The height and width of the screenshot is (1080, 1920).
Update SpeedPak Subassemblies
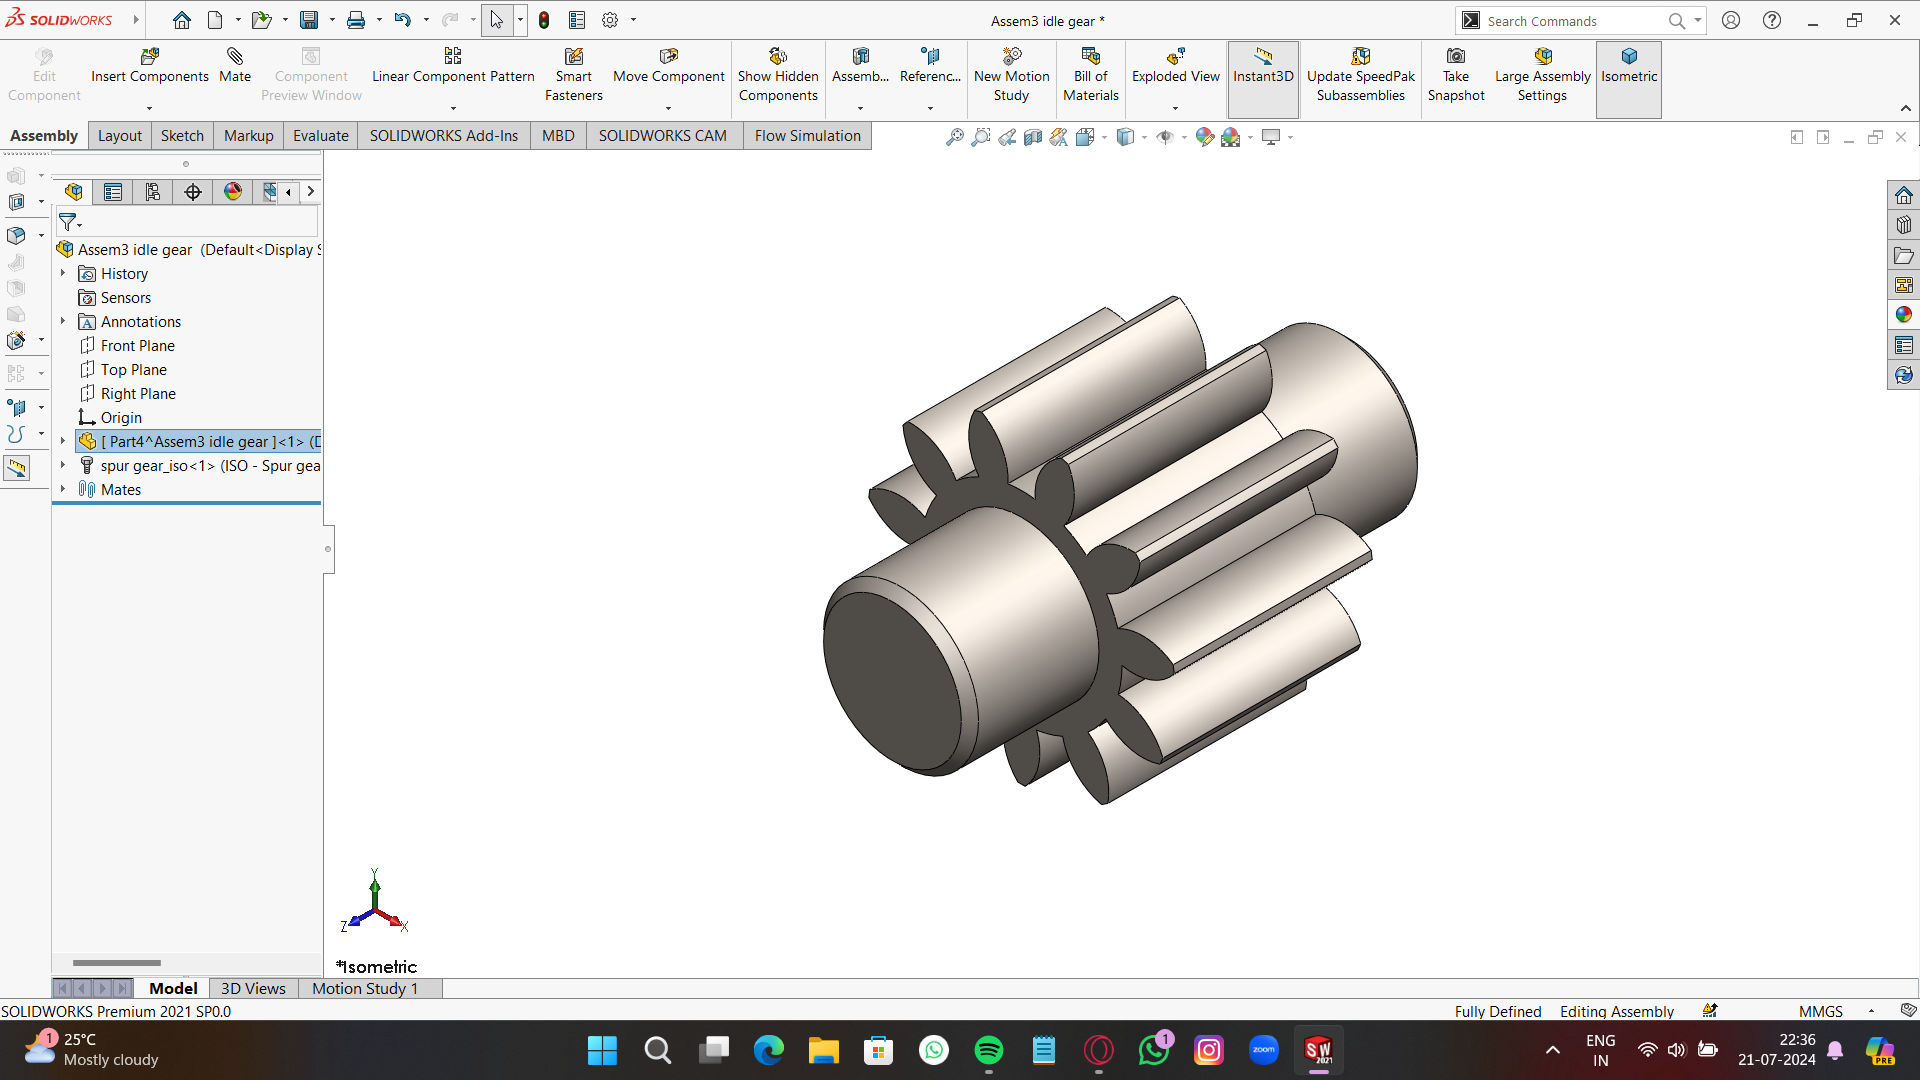coord(1361,75)
